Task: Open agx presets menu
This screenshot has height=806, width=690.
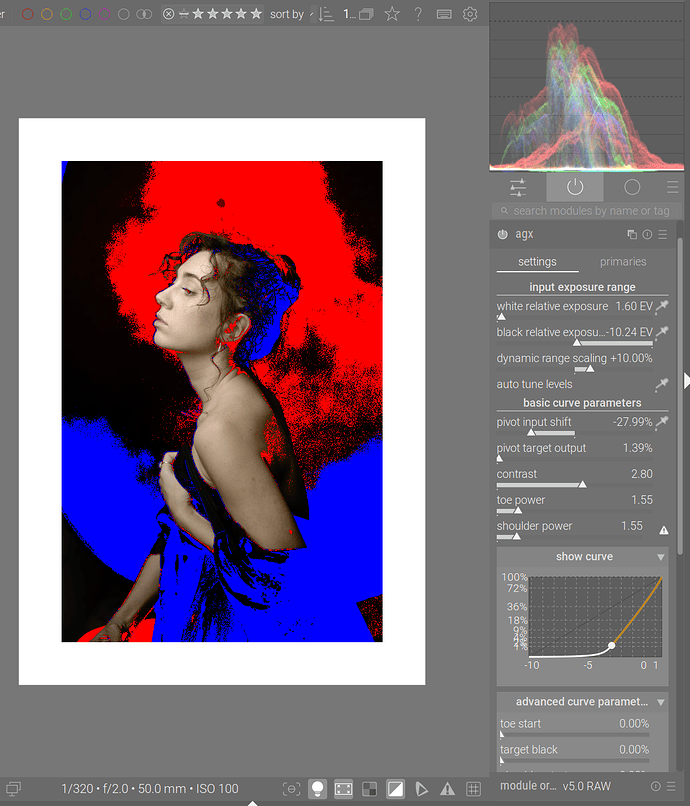Action: (662, 235)
